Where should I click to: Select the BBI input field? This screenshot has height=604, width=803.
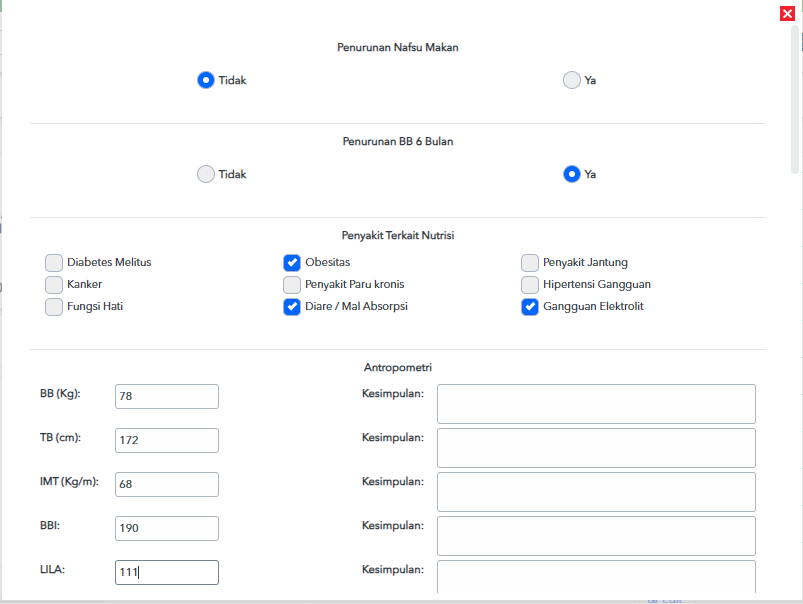(x=167, y=528)
